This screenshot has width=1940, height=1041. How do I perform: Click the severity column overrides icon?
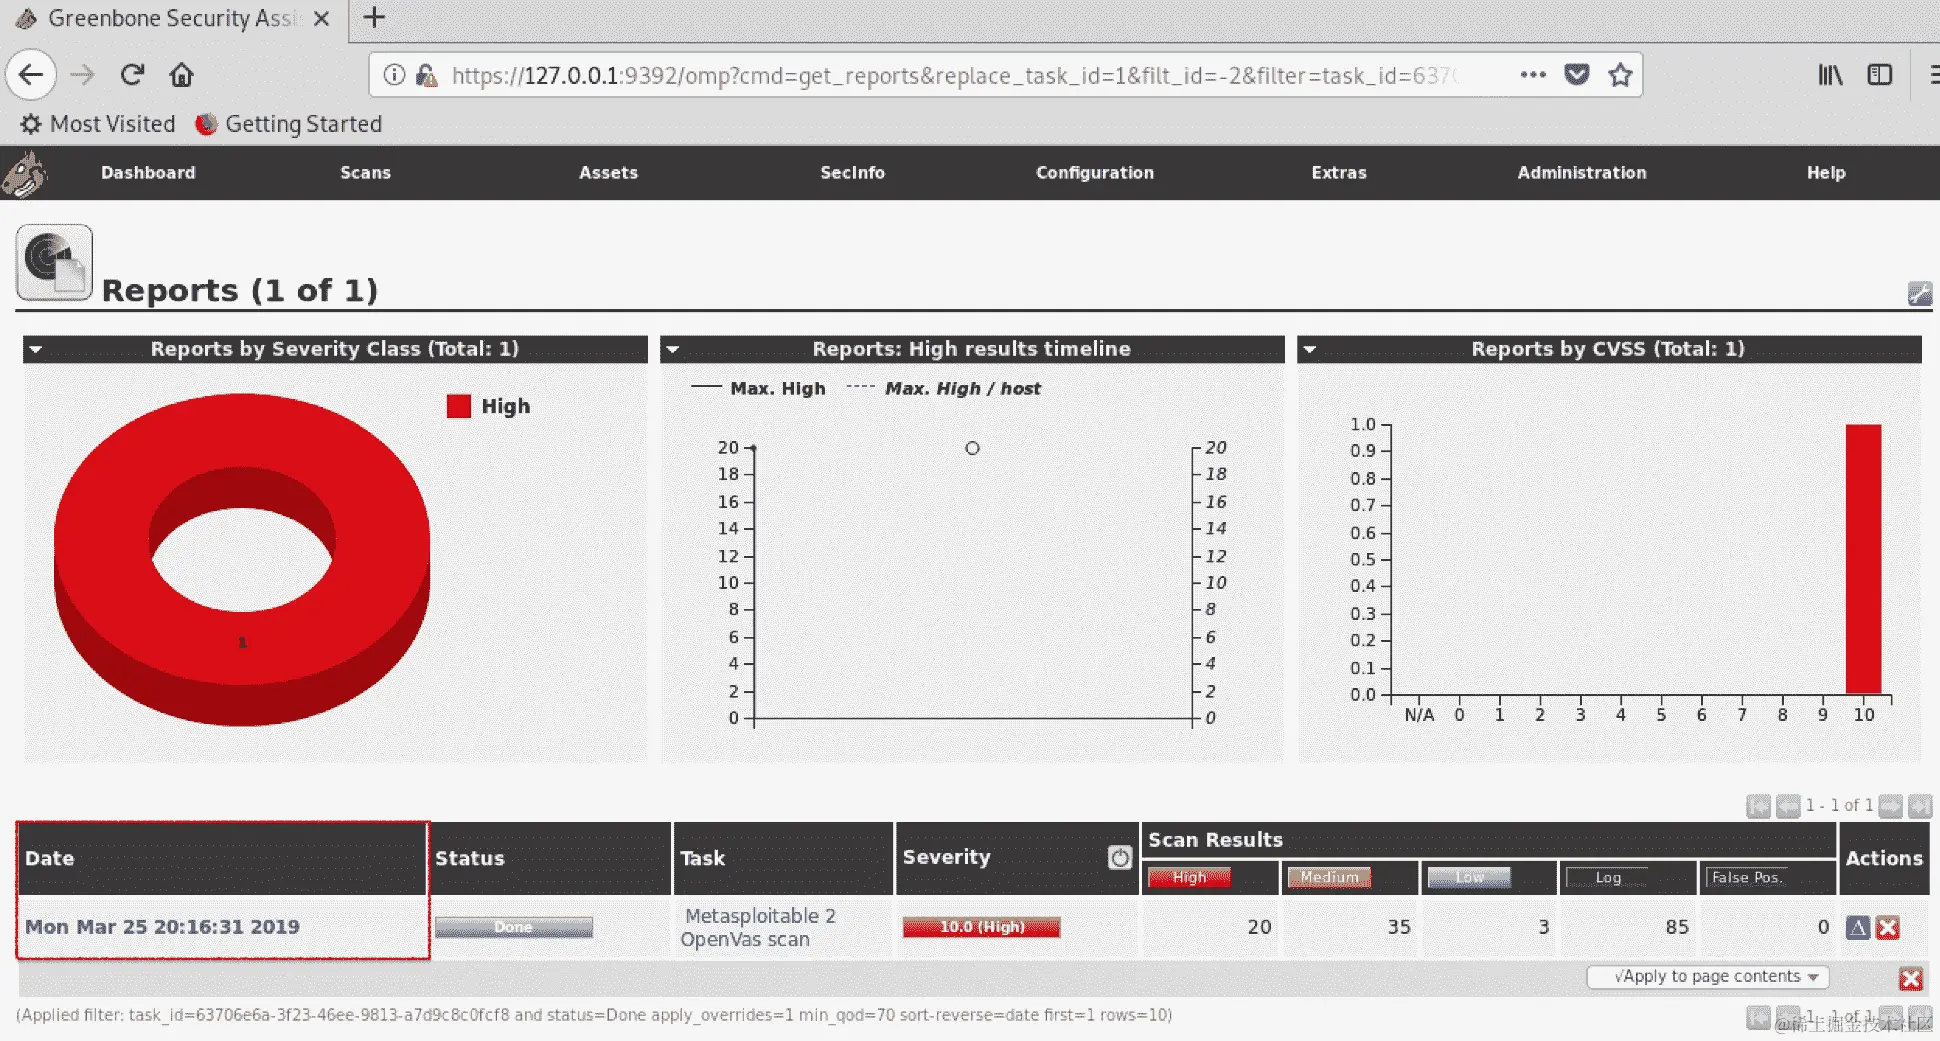1120,857
